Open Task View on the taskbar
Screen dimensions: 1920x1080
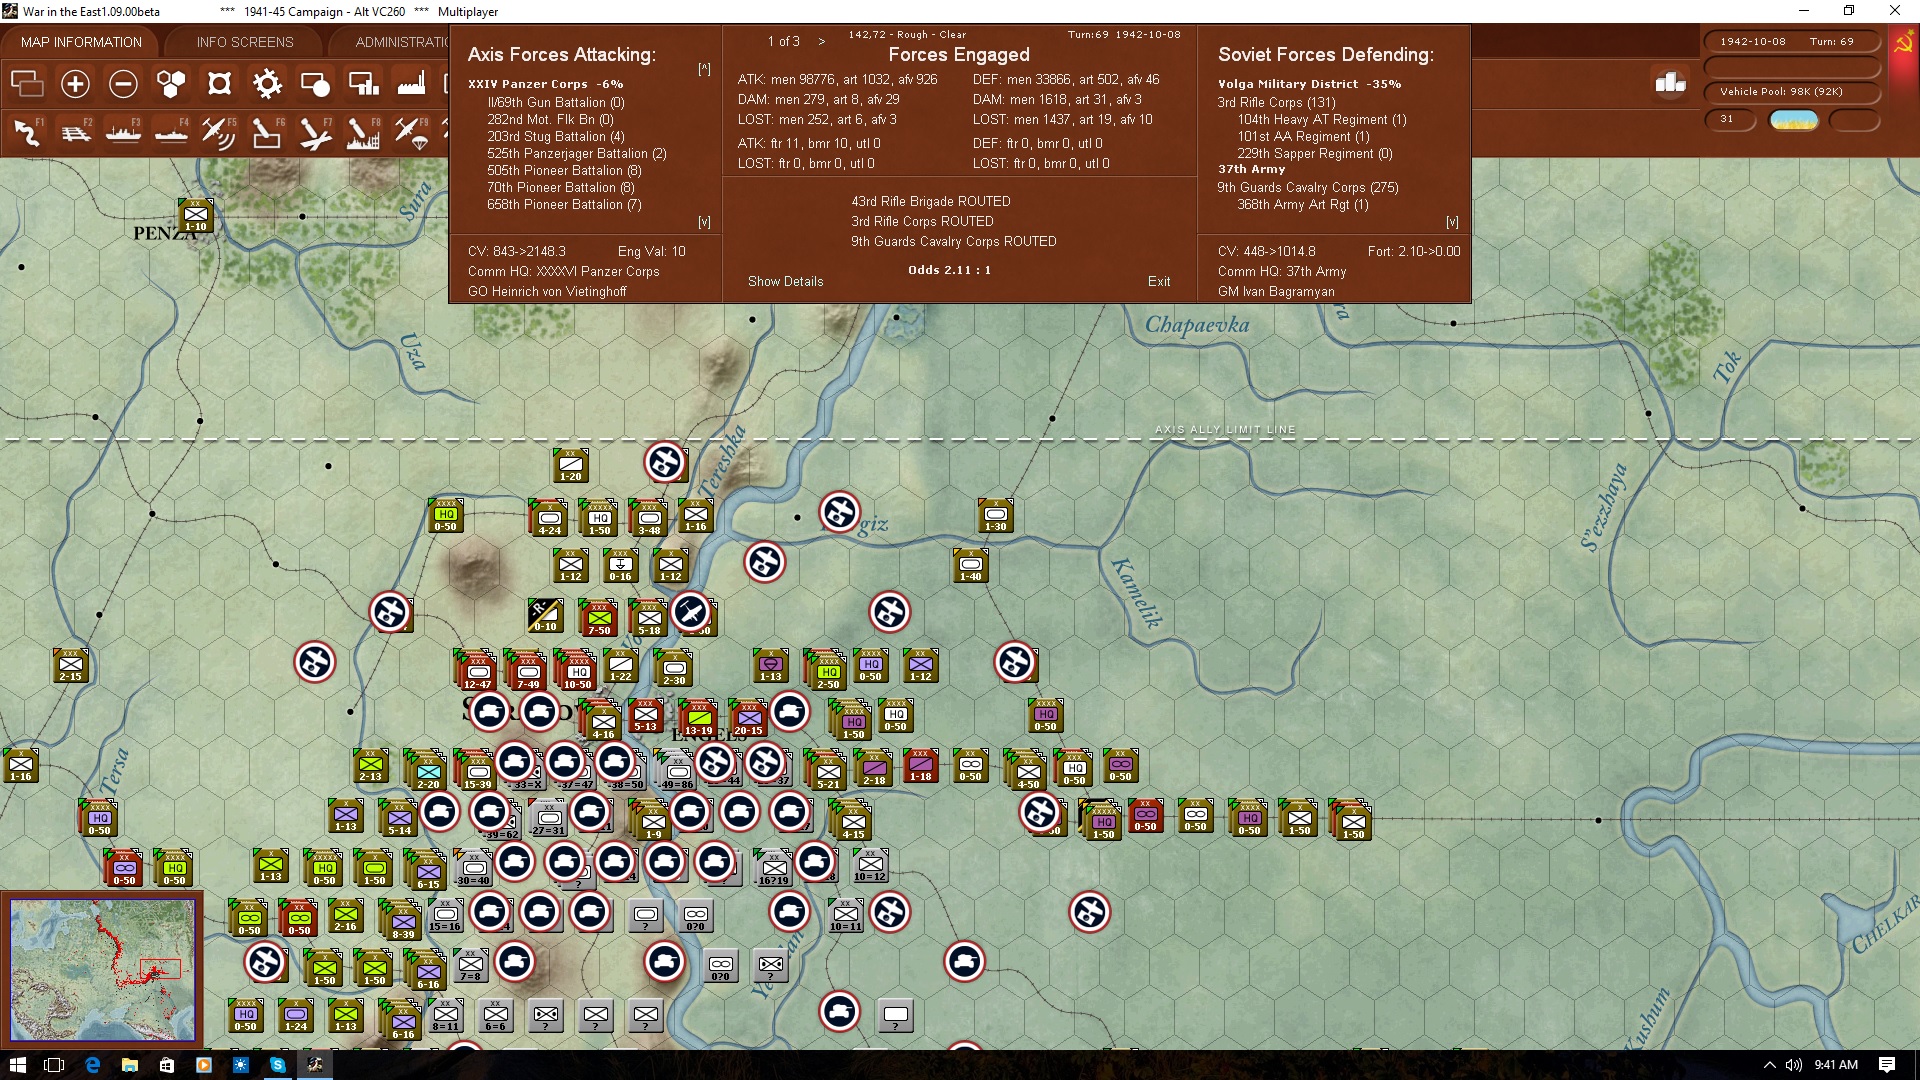[x=55, y=1065]
